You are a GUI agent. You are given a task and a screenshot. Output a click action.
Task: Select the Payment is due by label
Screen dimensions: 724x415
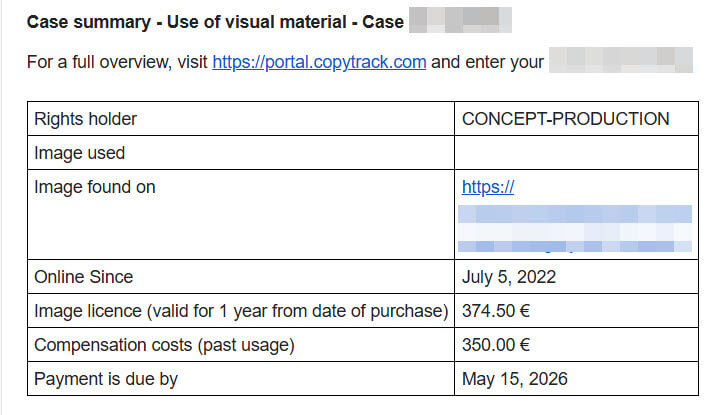(106, 379)
